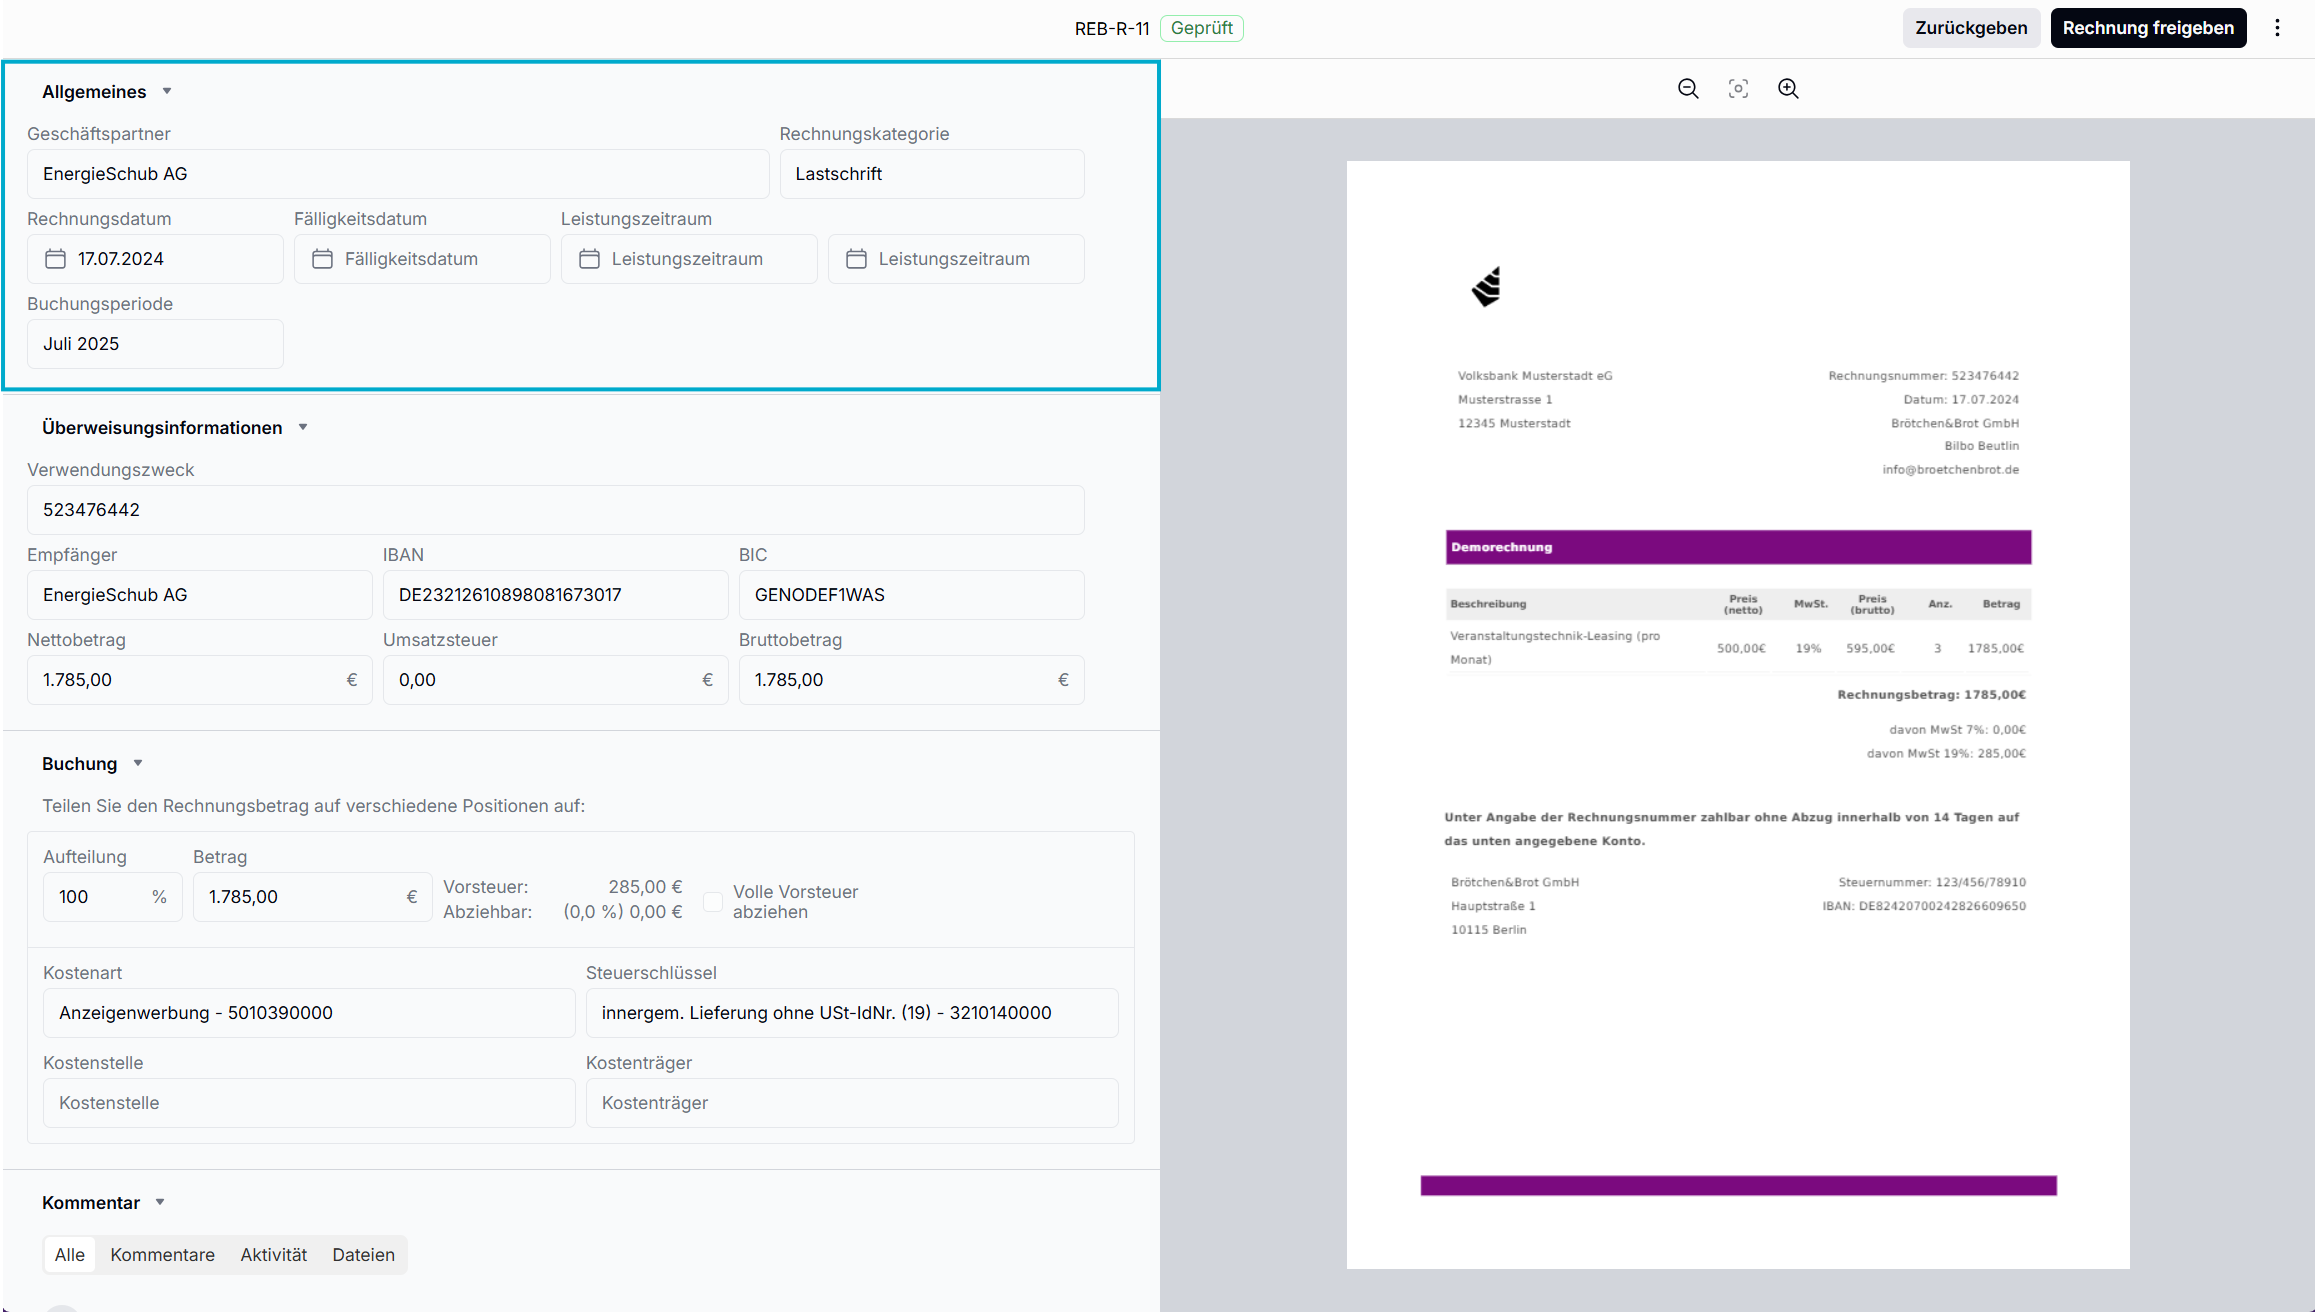Switch to the Dateien tab

click(x=363, y=1255)
